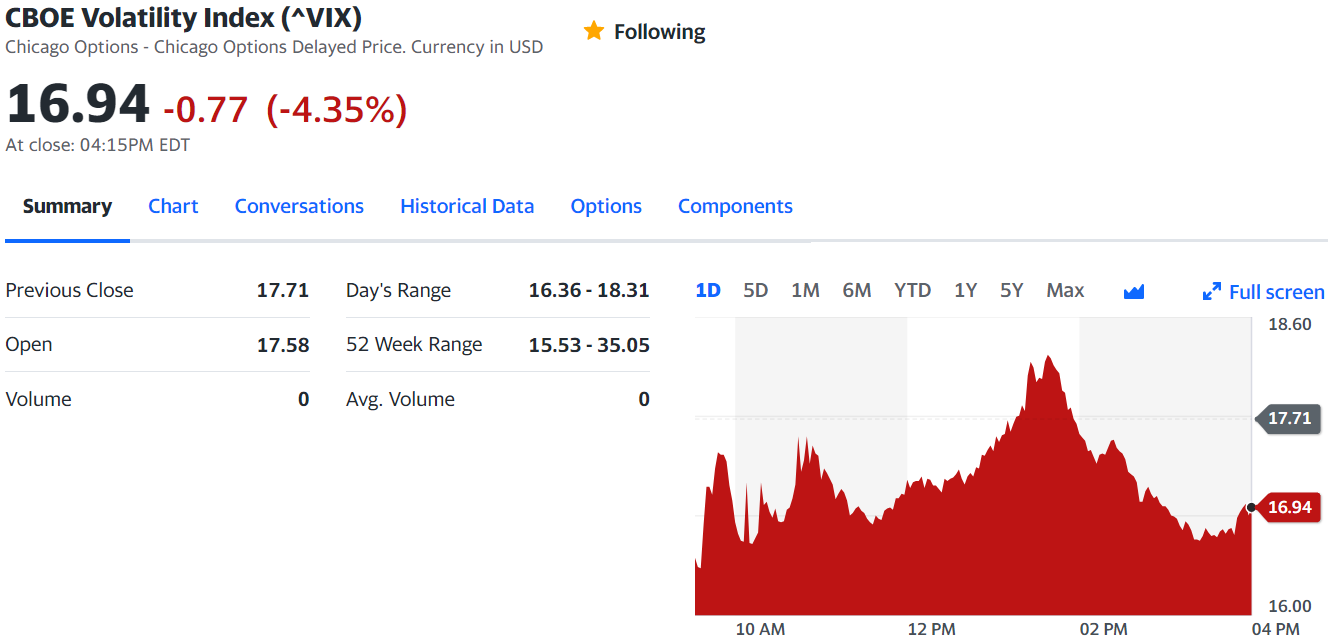Select the 1D chart range
The width and height of the screenshot is (1328, 642).
point(708,290)
